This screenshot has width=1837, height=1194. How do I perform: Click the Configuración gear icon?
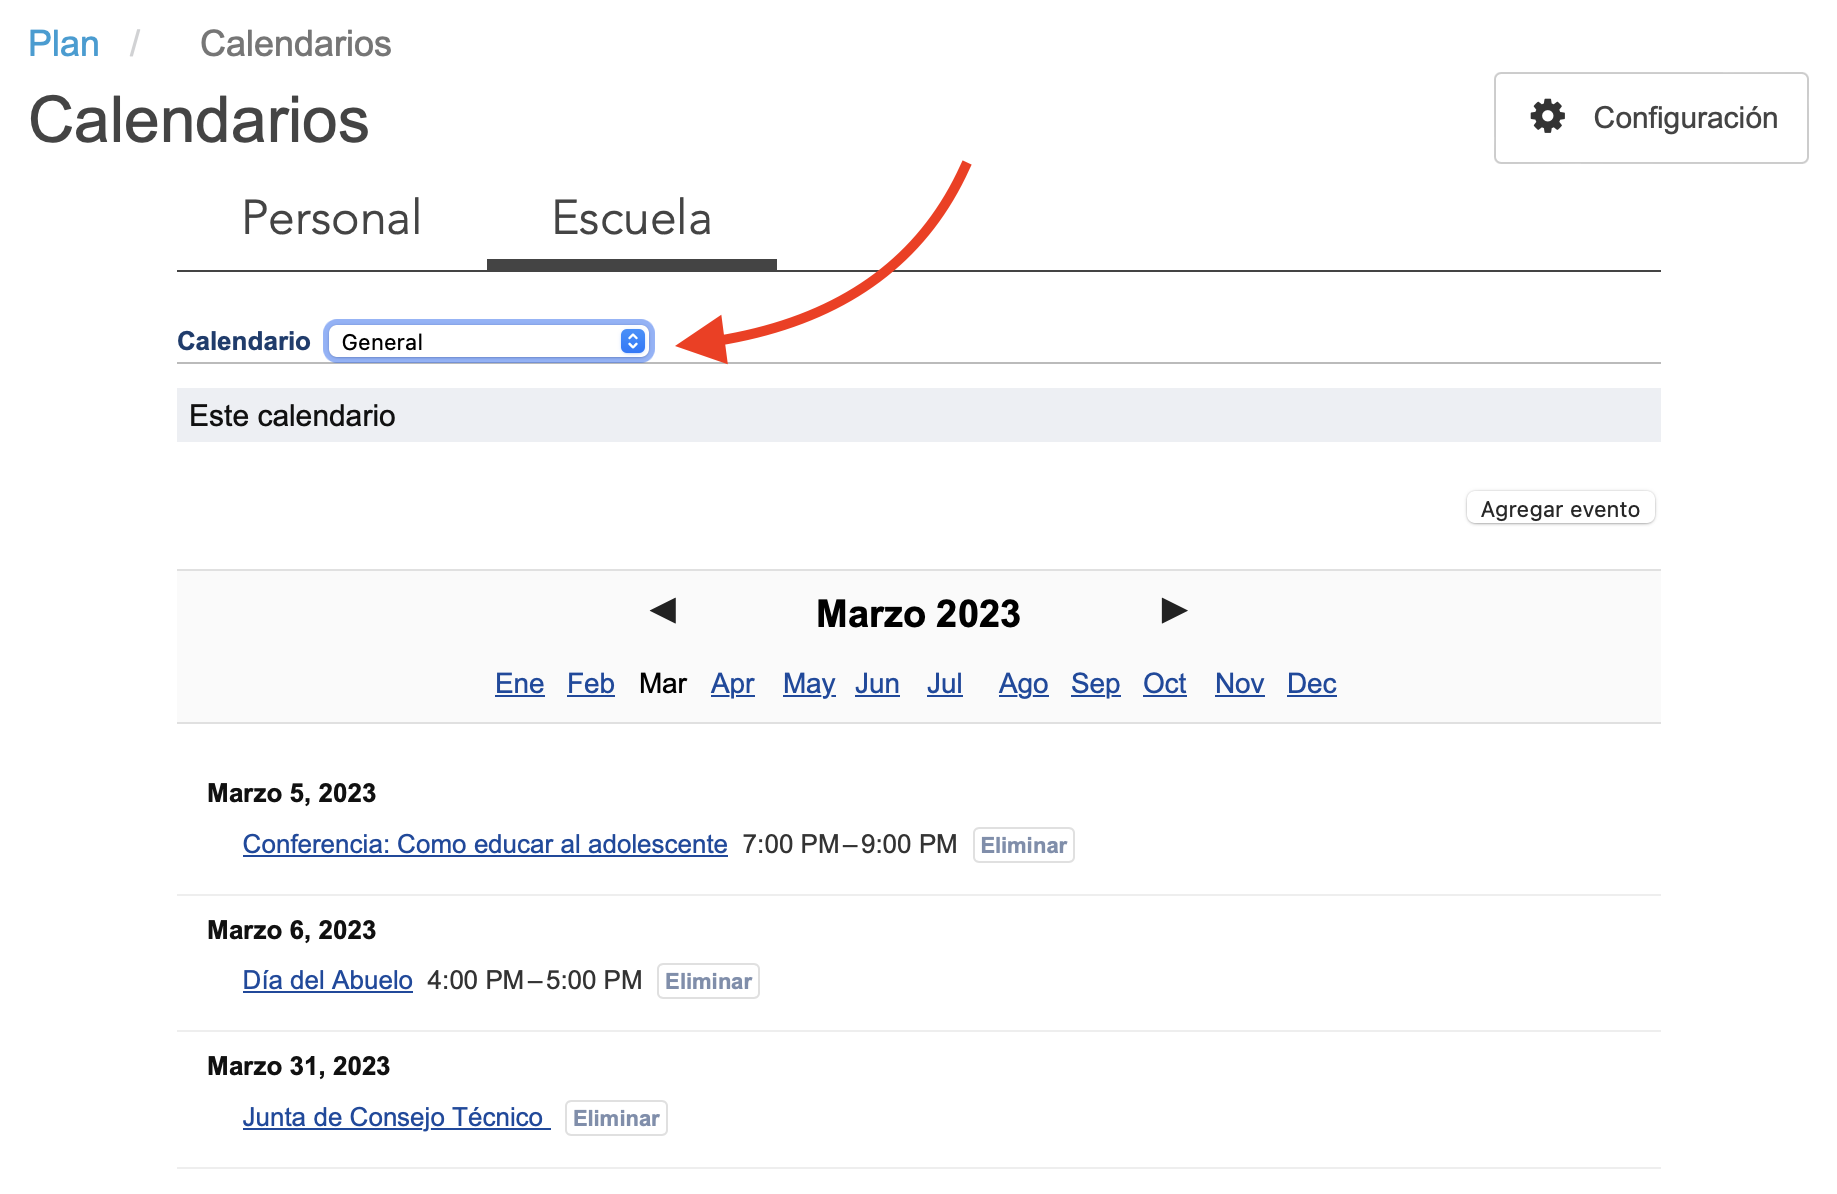pos(1547,117)
